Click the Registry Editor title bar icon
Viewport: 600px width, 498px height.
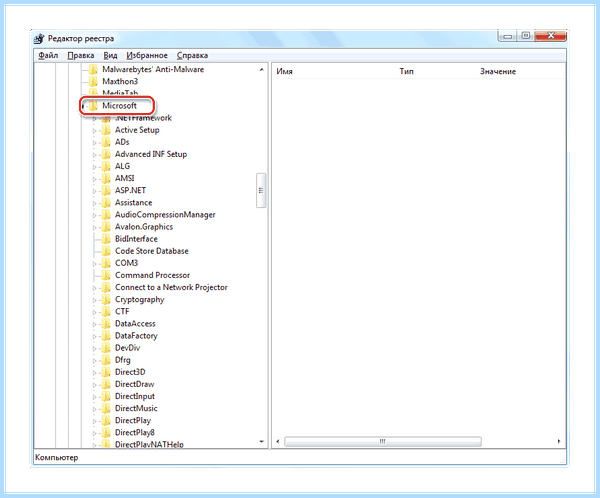pyautogui.click(x=39, y=39)
